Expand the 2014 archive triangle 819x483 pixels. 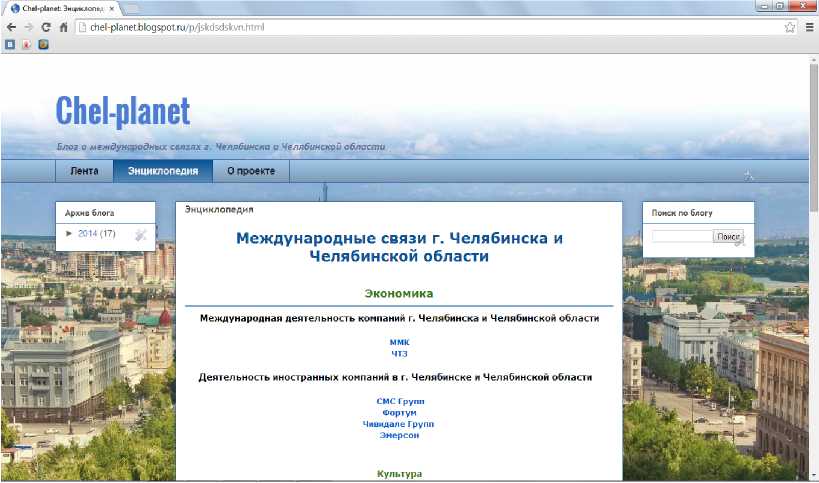69,233
